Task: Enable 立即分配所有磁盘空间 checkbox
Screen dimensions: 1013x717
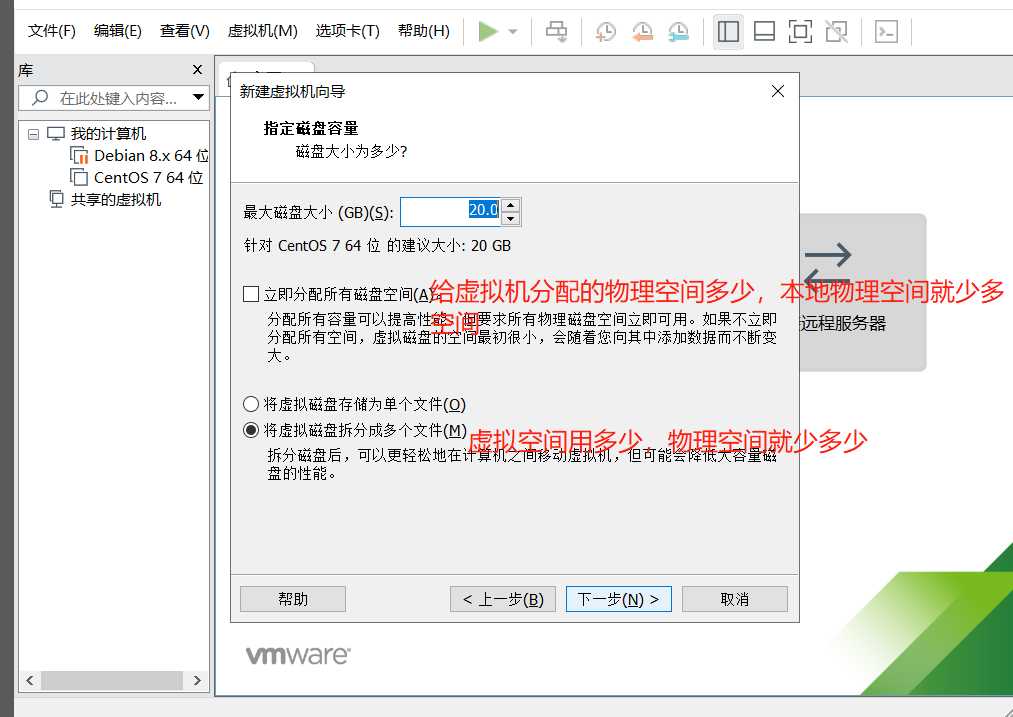Action: click(251, 295)
